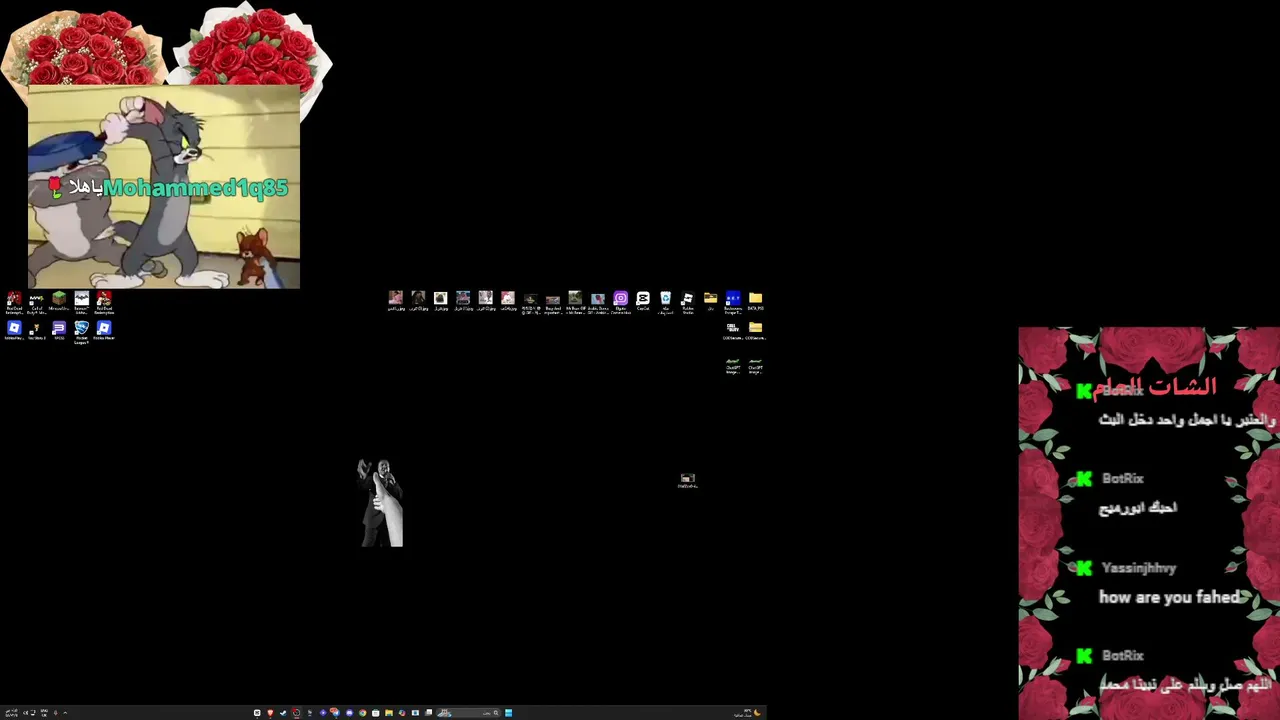Open the Call of Duty shortcut beside Minecraft
Viewport: 1280px width, 720px height.
36,302
